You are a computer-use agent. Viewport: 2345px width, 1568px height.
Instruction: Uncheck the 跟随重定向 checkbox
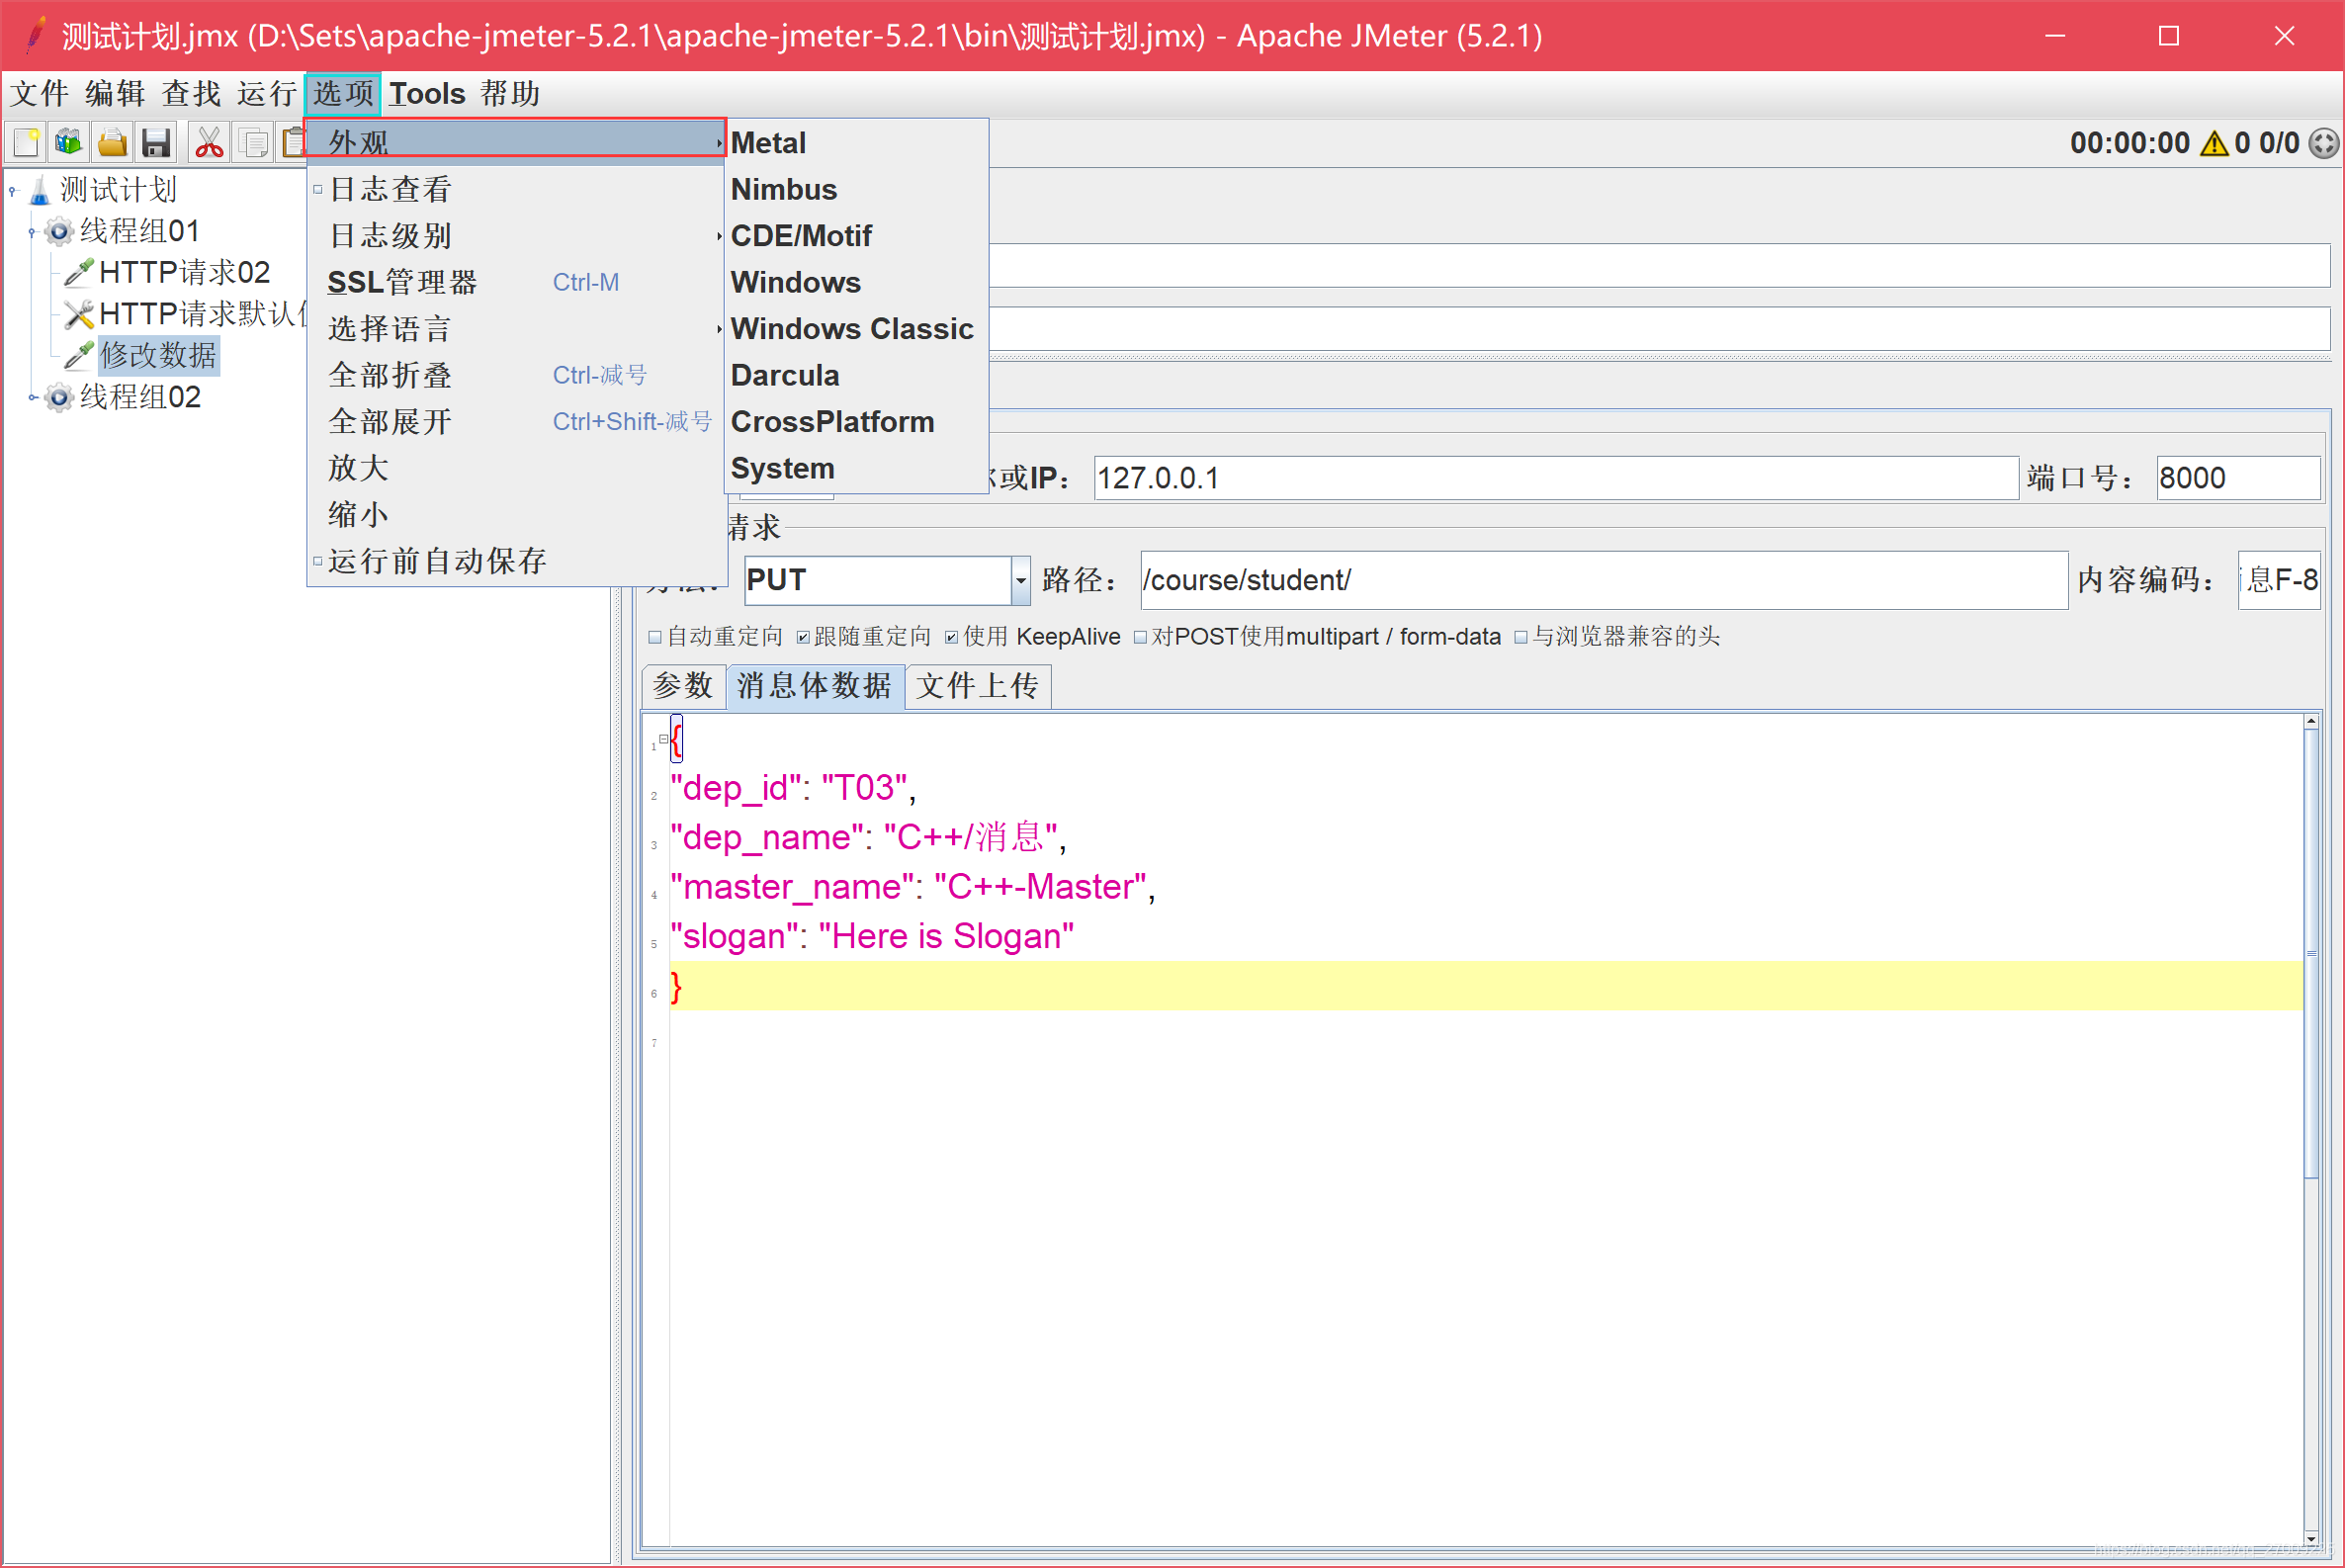pyautogui.click(x=803, y=637)
